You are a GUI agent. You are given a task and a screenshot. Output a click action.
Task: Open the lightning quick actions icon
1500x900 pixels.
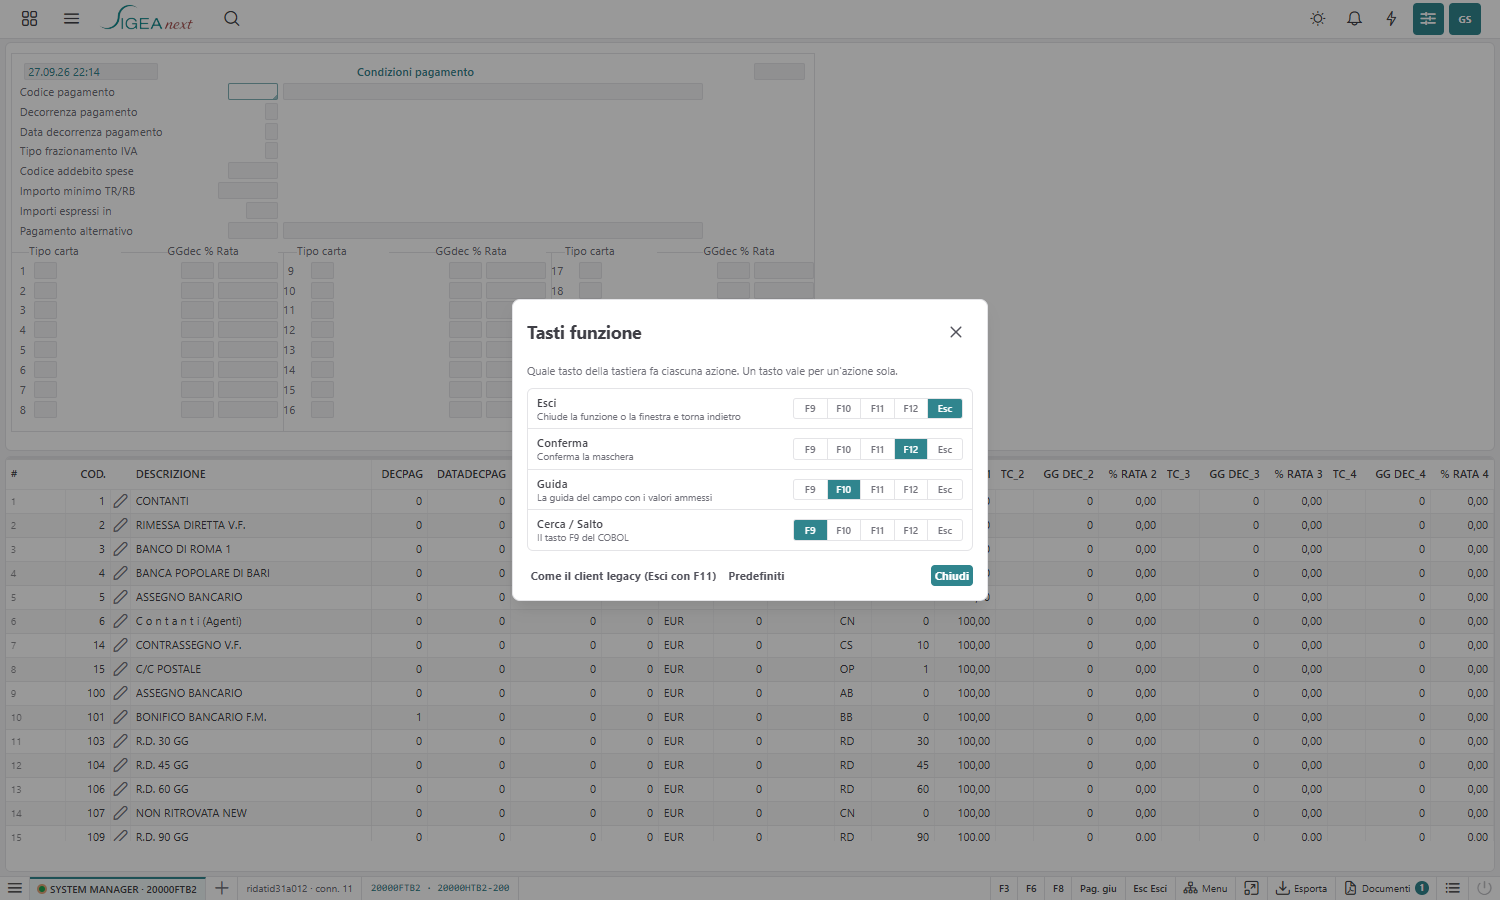1391,18
